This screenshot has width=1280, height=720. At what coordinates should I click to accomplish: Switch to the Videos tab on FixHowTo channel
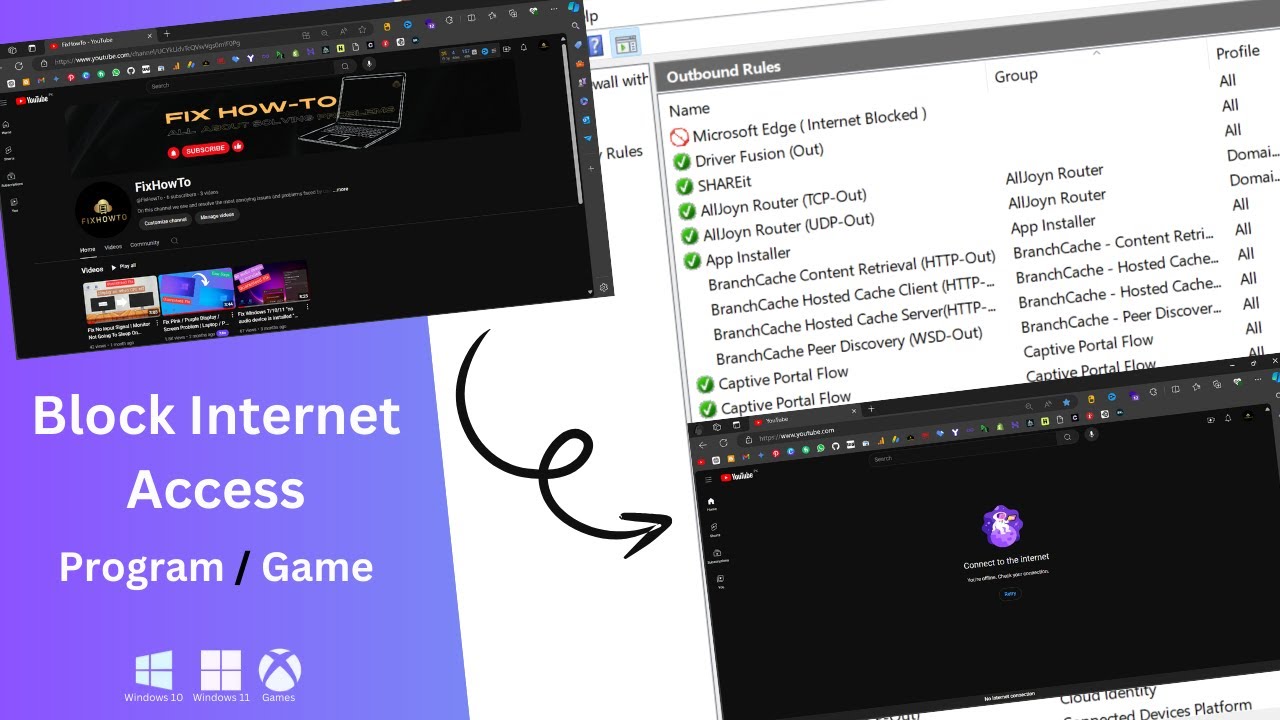tap(114, 246)
